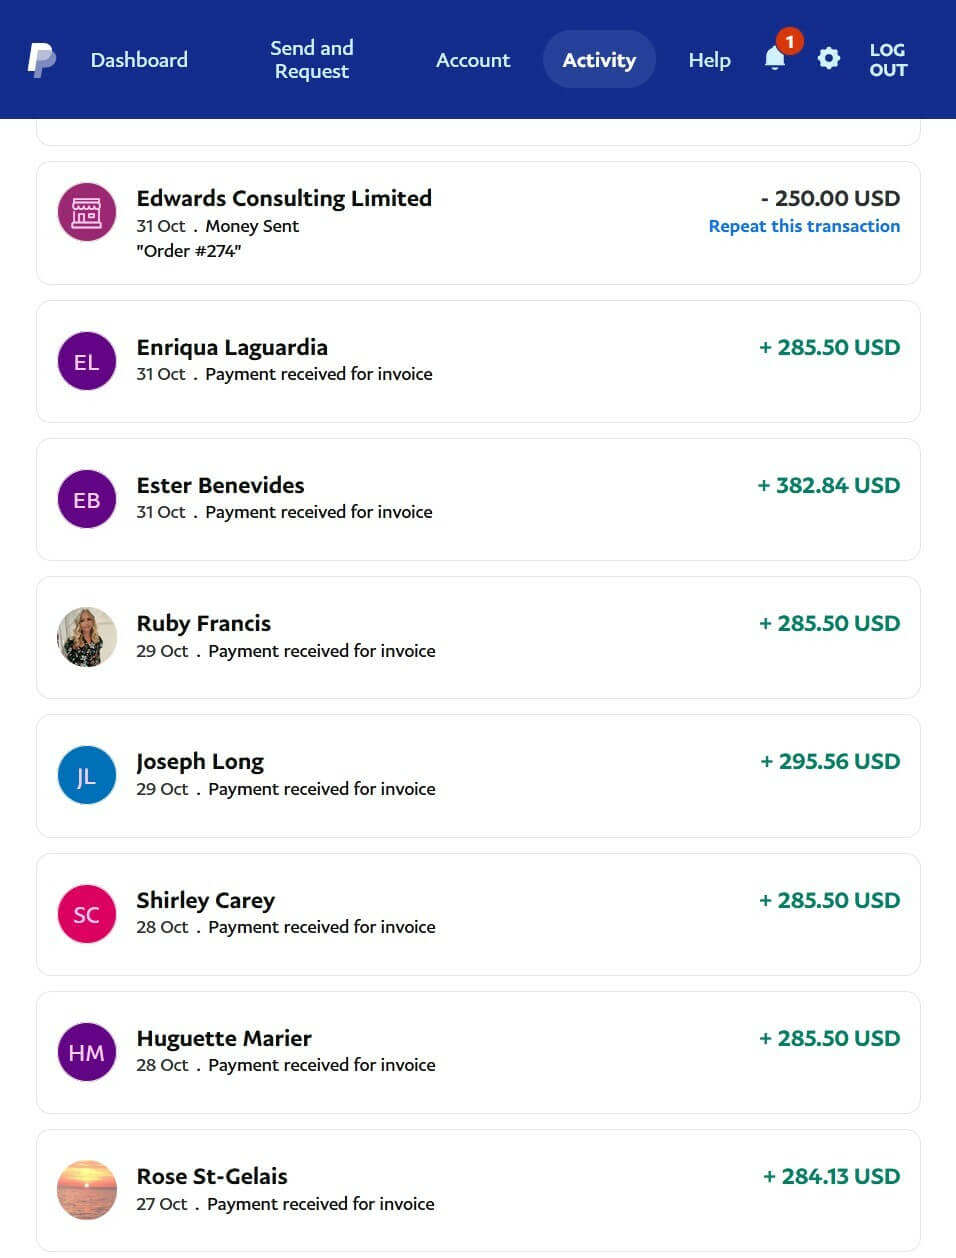Open Send and Request menu
Screen dimensions: 956x1258
click(x=312, y=60)
